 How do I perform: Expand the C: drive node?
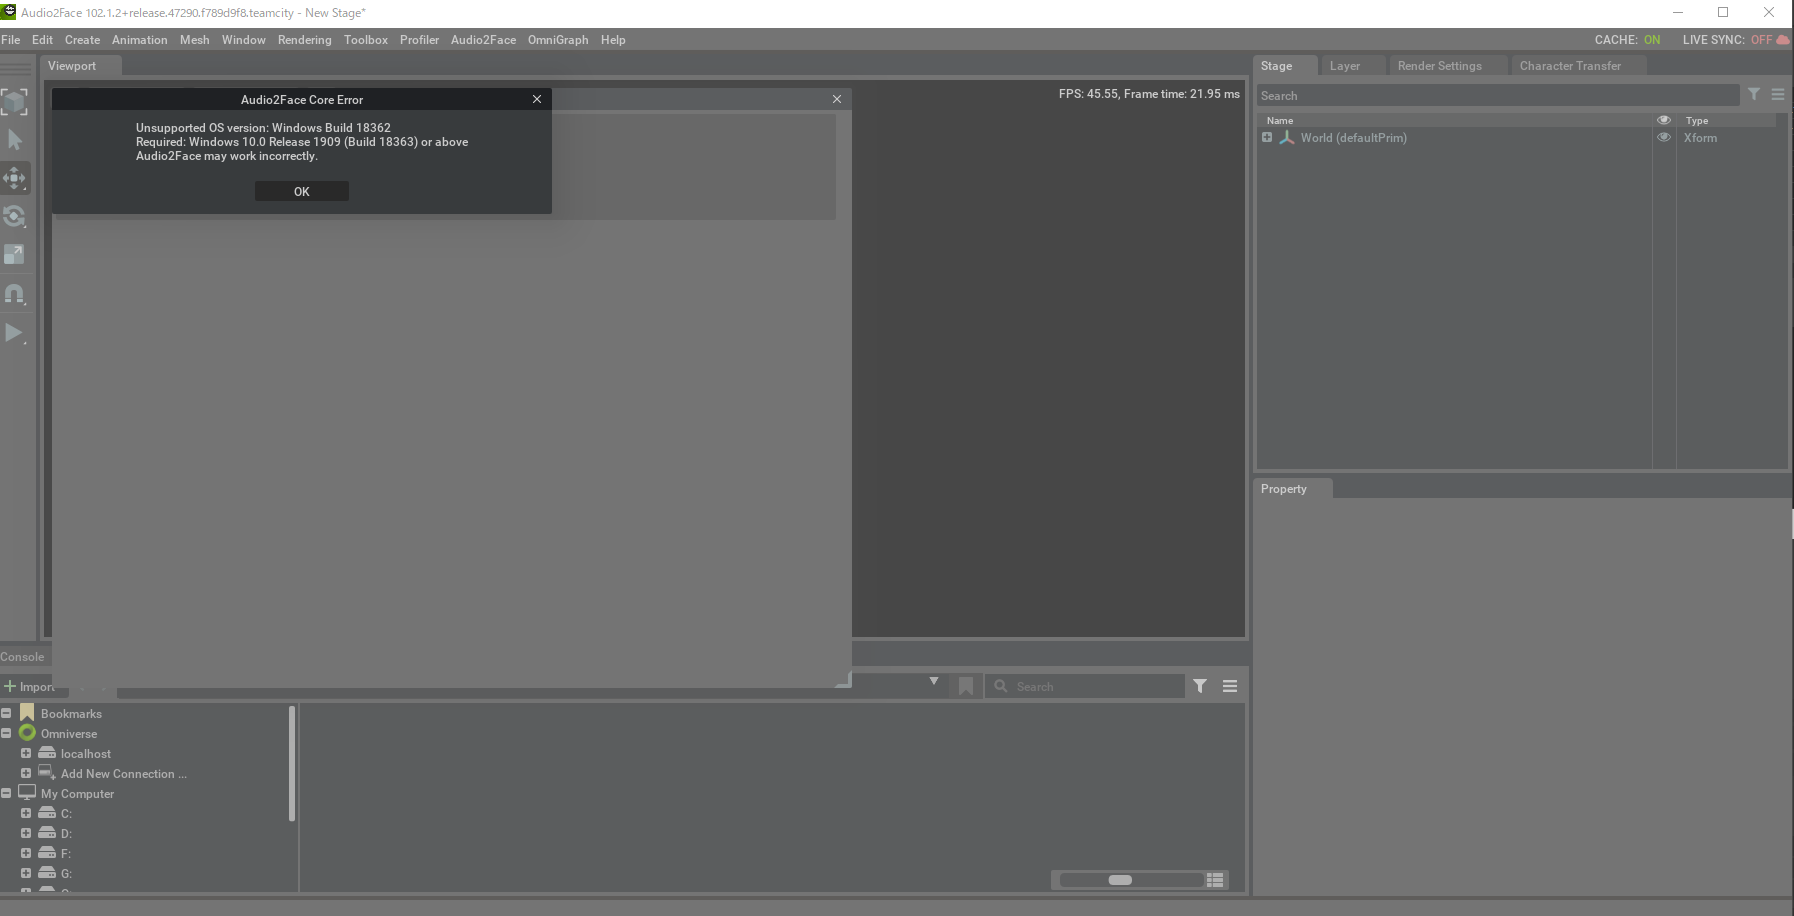[26, 813]
